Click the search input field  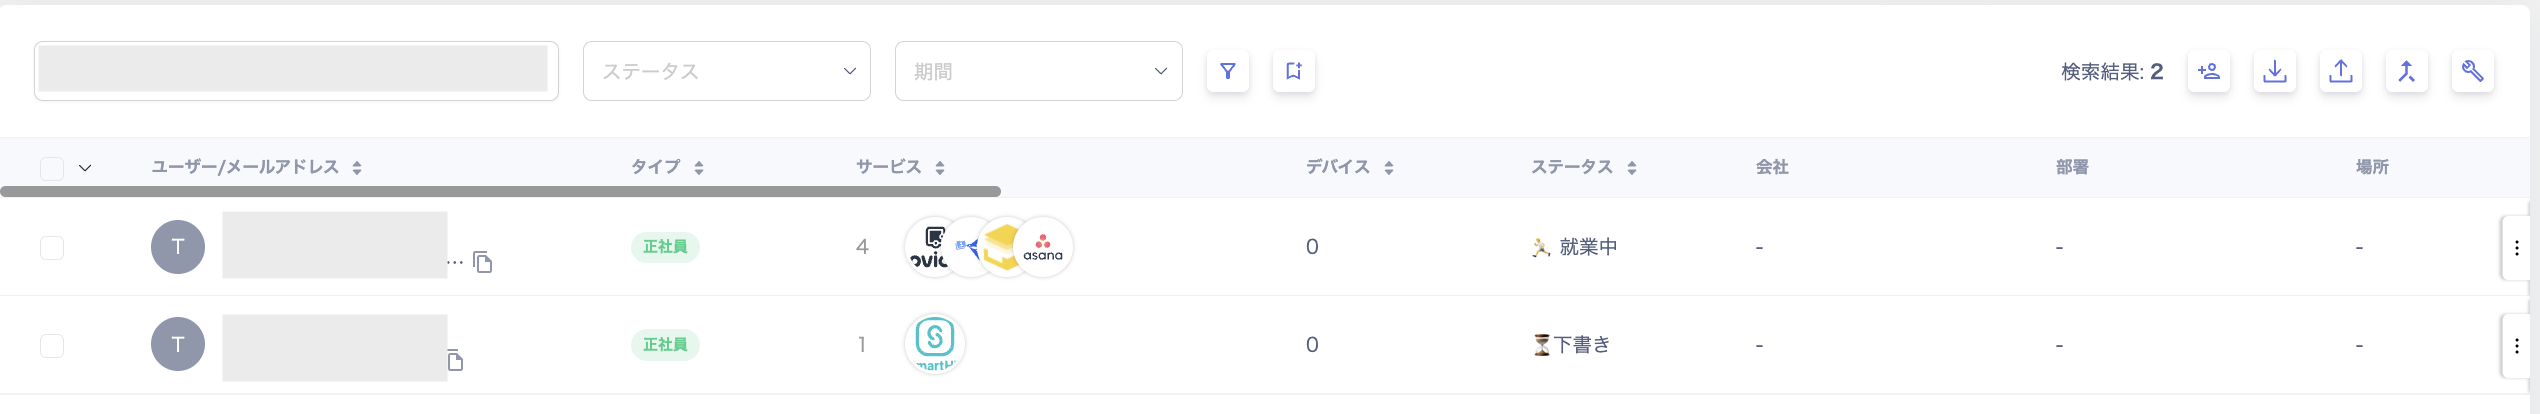pyautogui.click(x=295, y=71)
